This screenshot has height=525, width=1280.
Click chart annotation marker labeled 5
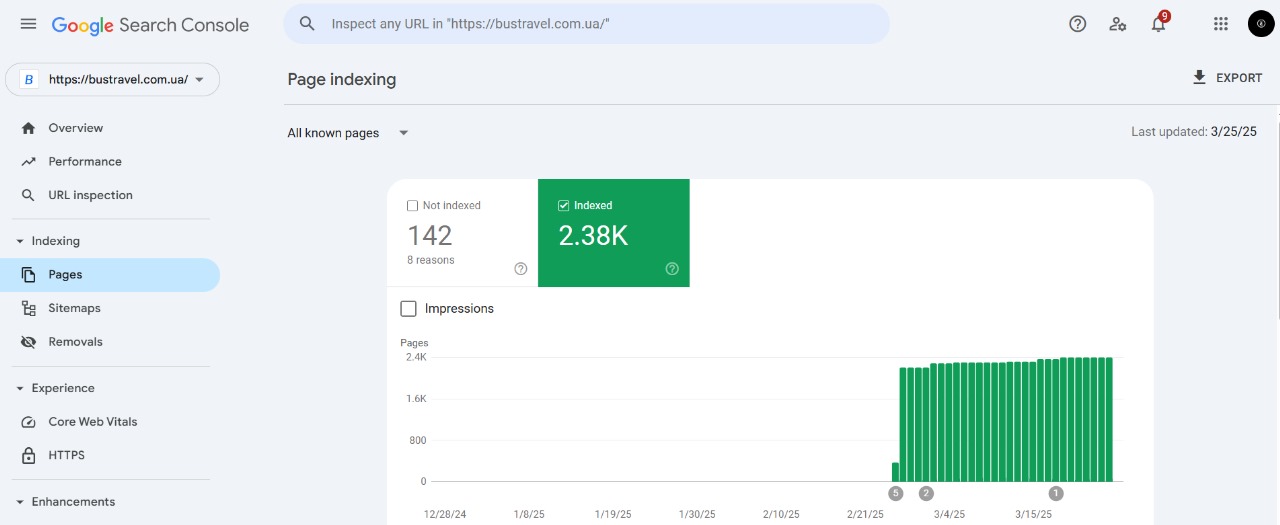pos(895,493)
